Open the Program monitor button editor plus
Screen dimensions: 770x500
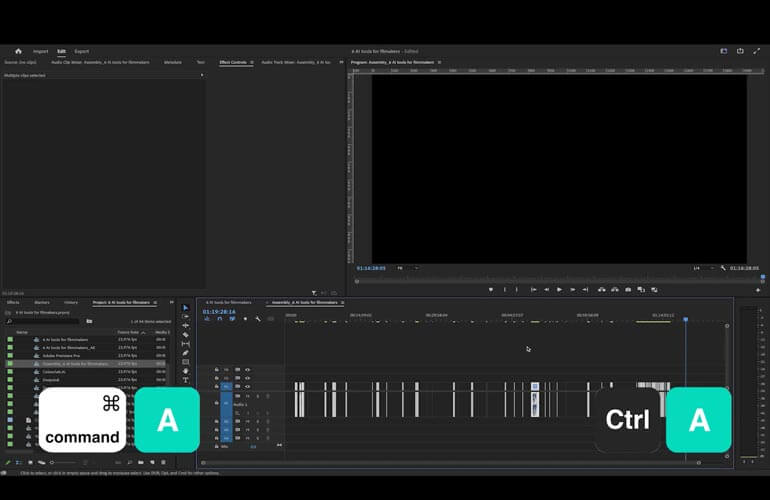[x=758, y=290]
